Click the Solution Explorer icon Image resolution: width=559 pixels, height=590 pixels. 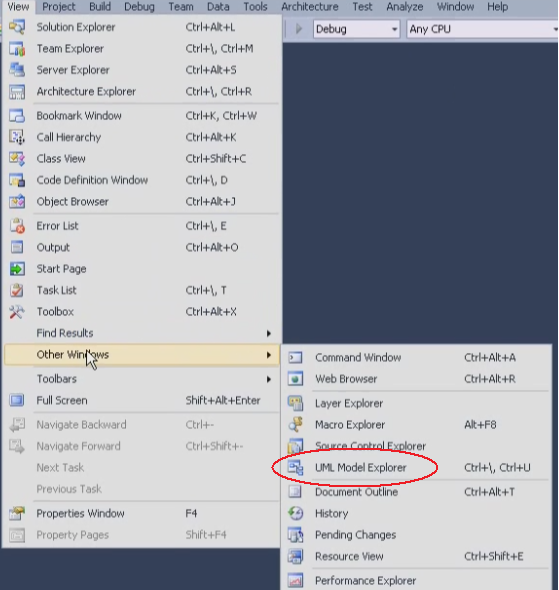click(17, 27)
